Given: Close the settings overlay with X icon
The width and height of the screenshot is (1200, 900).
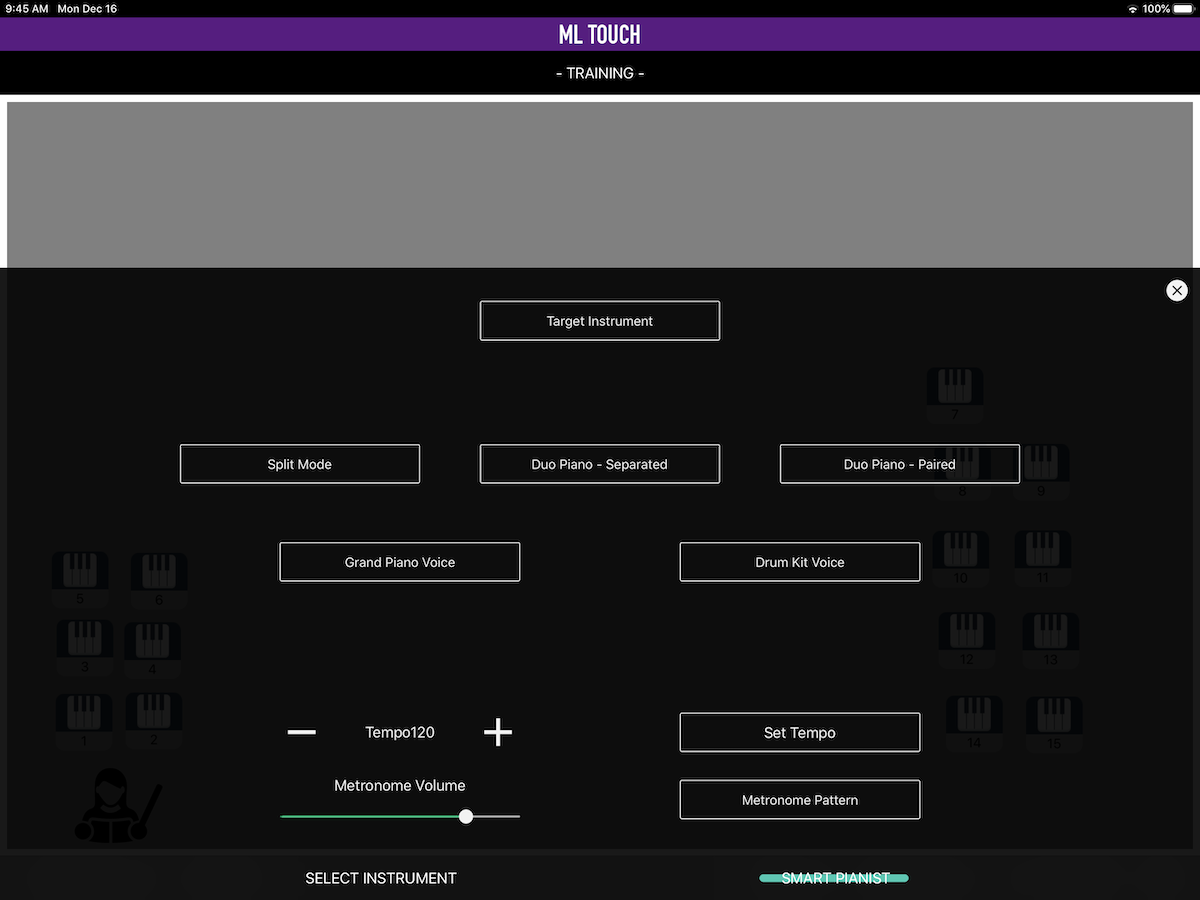Looking at the screenshot, I should pyautogui.click(x=1177, y=290).
